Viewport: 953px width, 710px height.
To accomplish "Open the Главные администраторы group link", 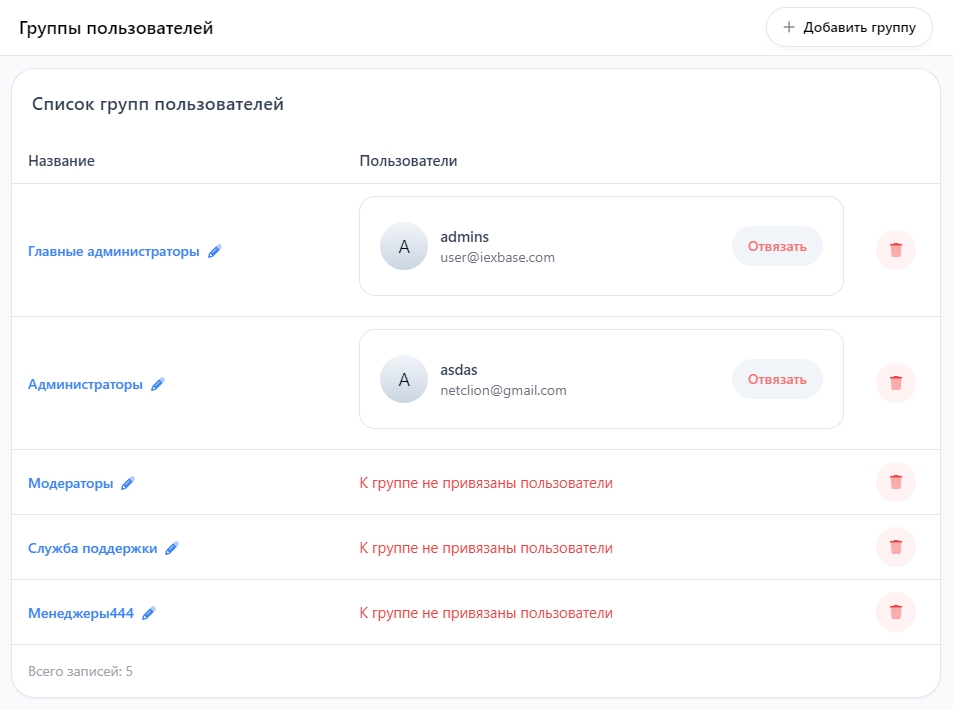I will point(114,251).
